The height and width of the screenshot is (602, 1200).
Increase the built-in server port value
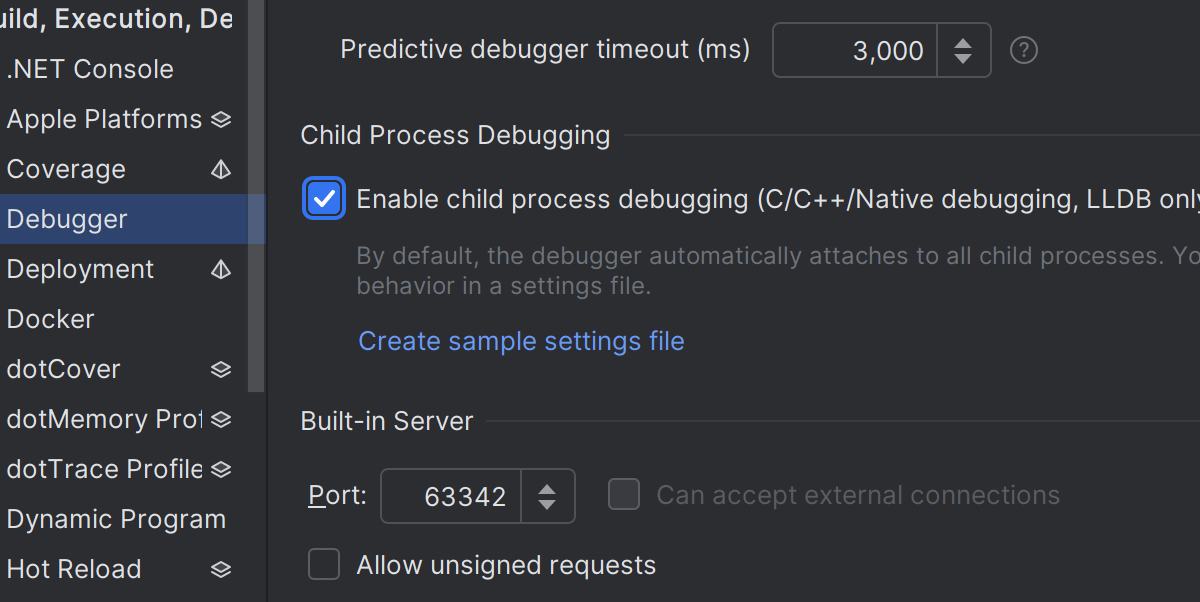click(547, 488)
